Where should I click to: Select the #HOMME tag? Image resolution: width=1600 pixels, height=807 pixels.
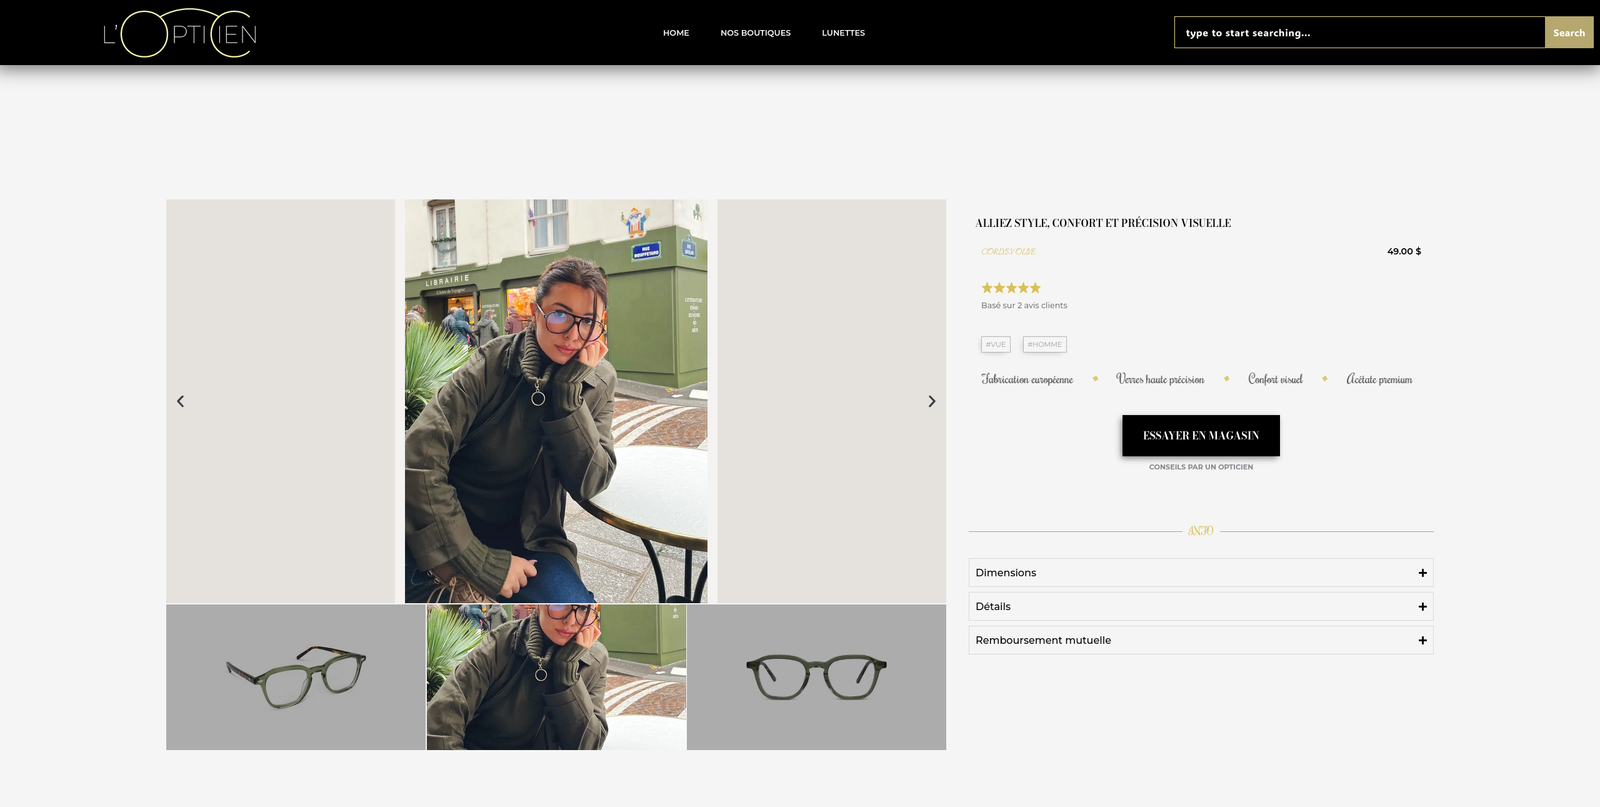(1045, 344)
